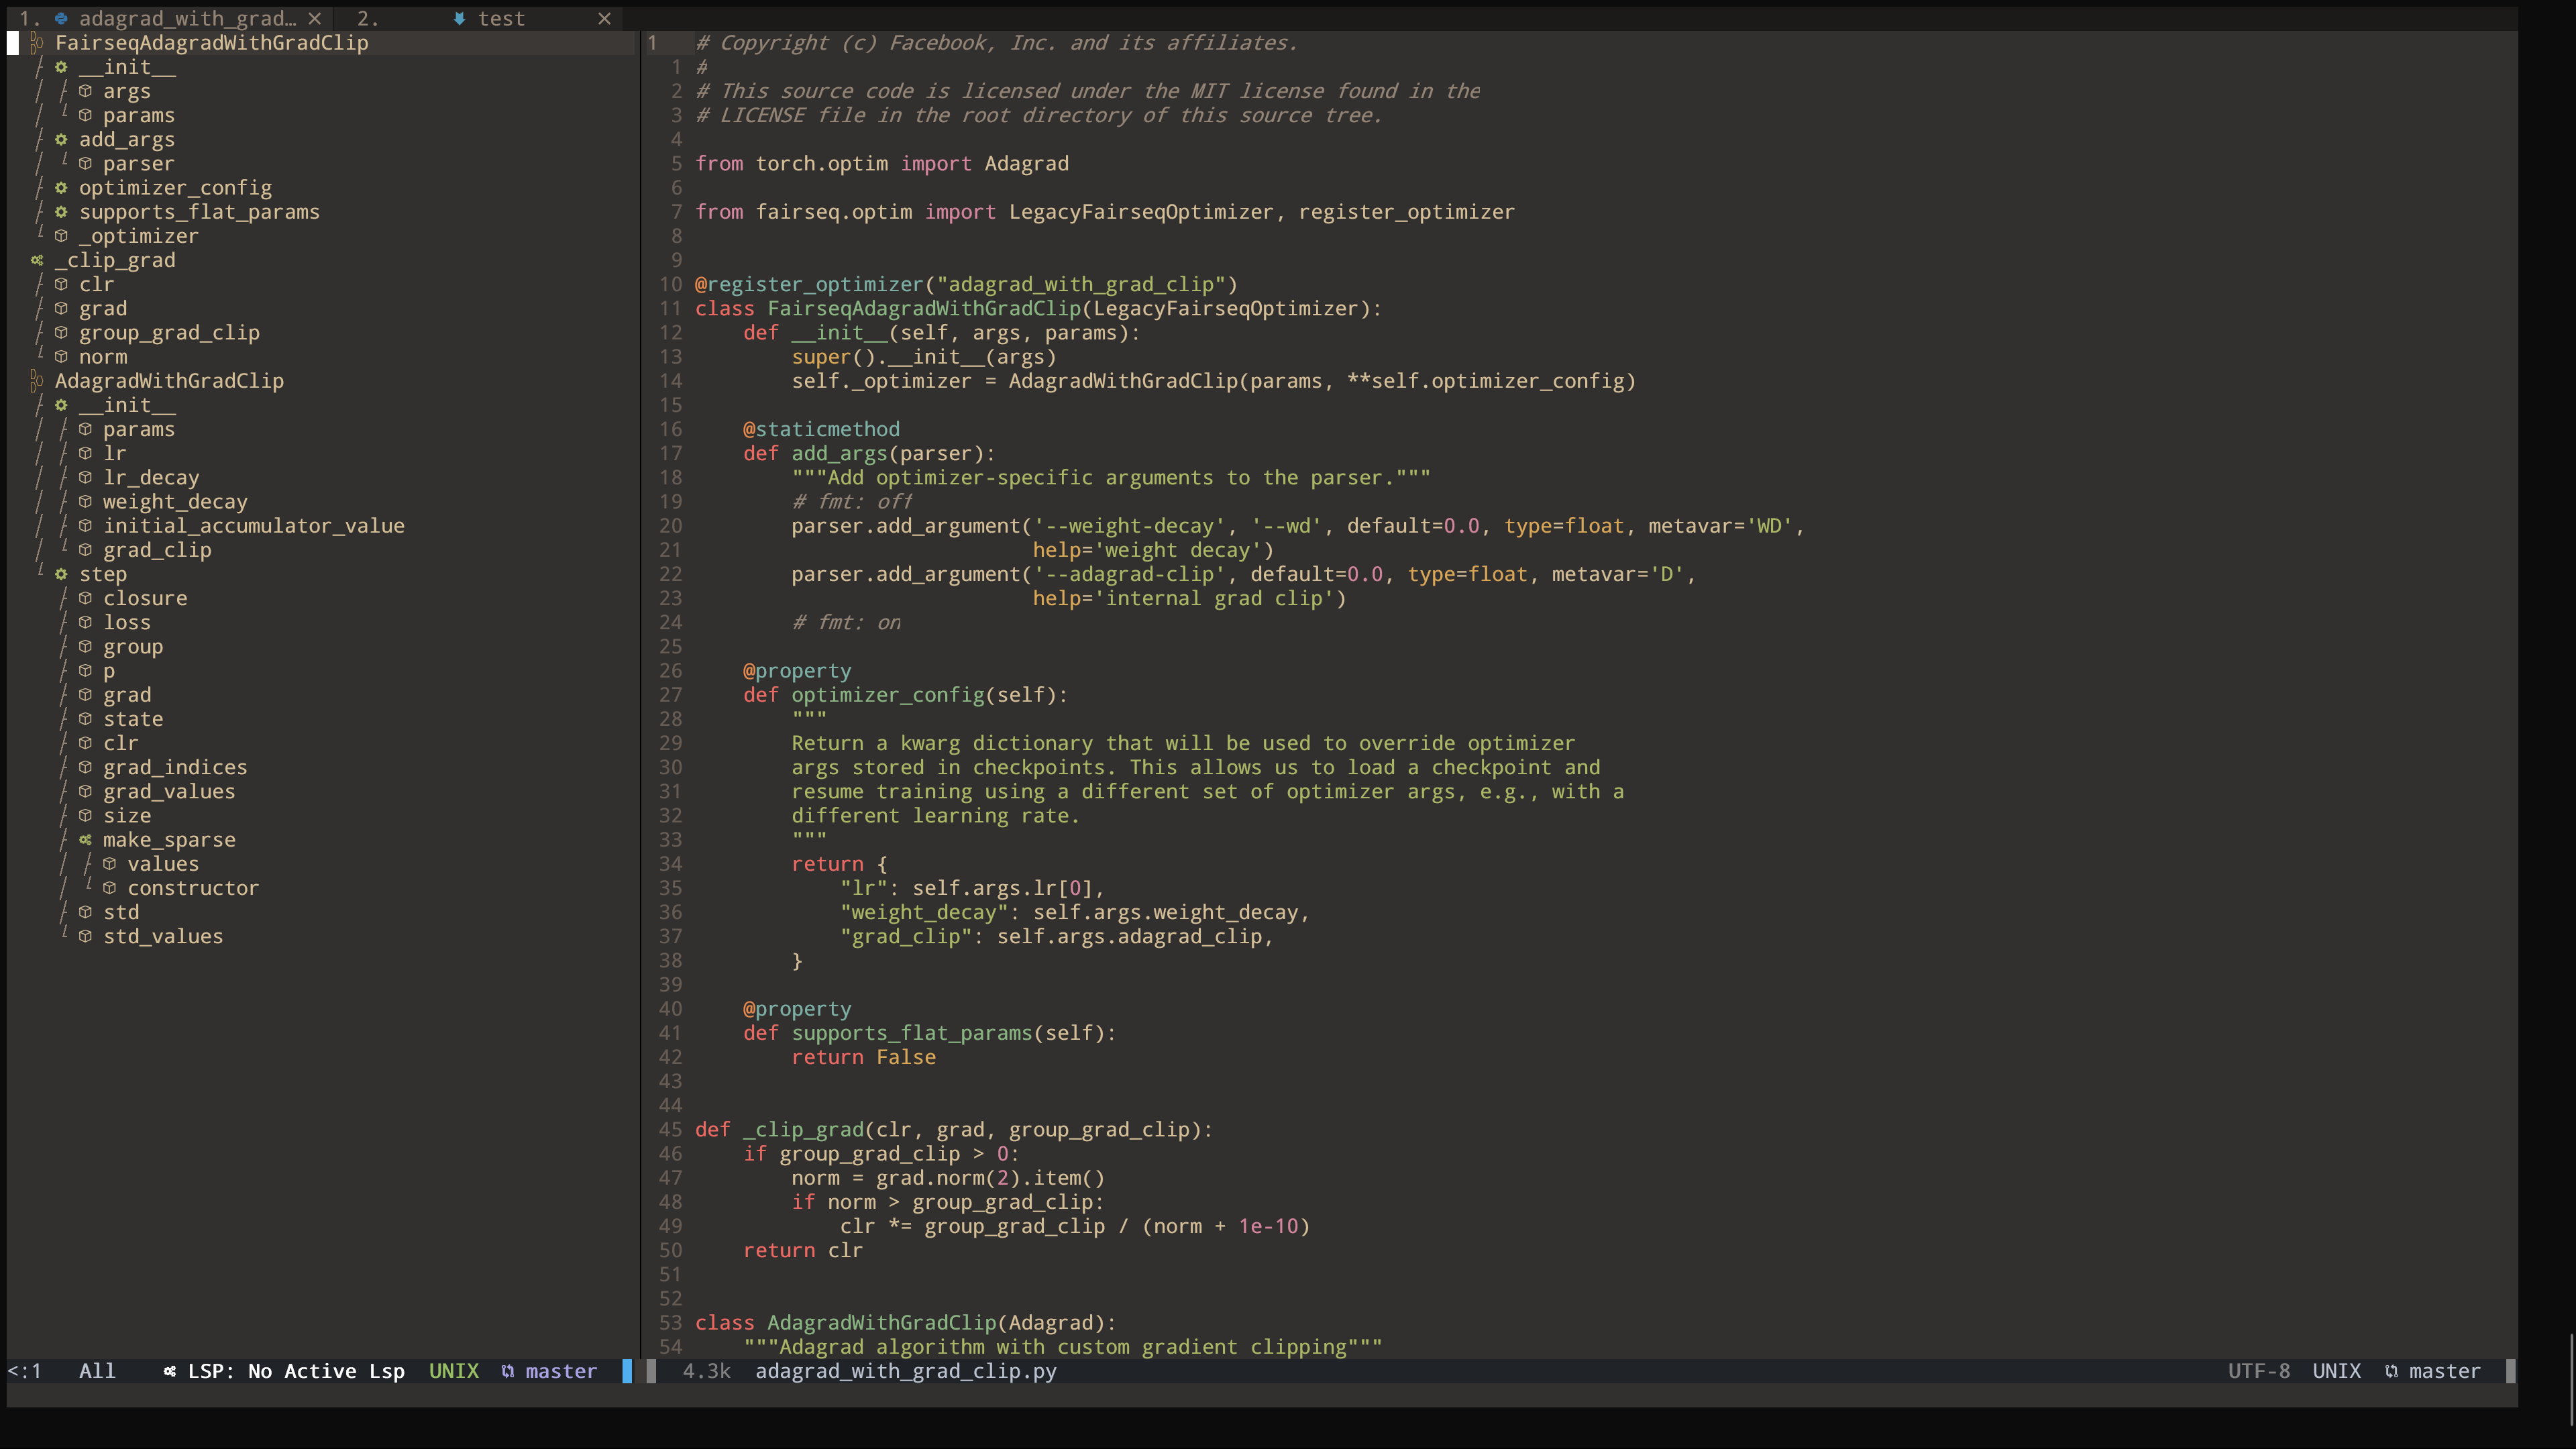The height and width of the screenshot is (1449, 2576).
Task: Click the 4.3k file size indicator
Action: point(707,1372)
